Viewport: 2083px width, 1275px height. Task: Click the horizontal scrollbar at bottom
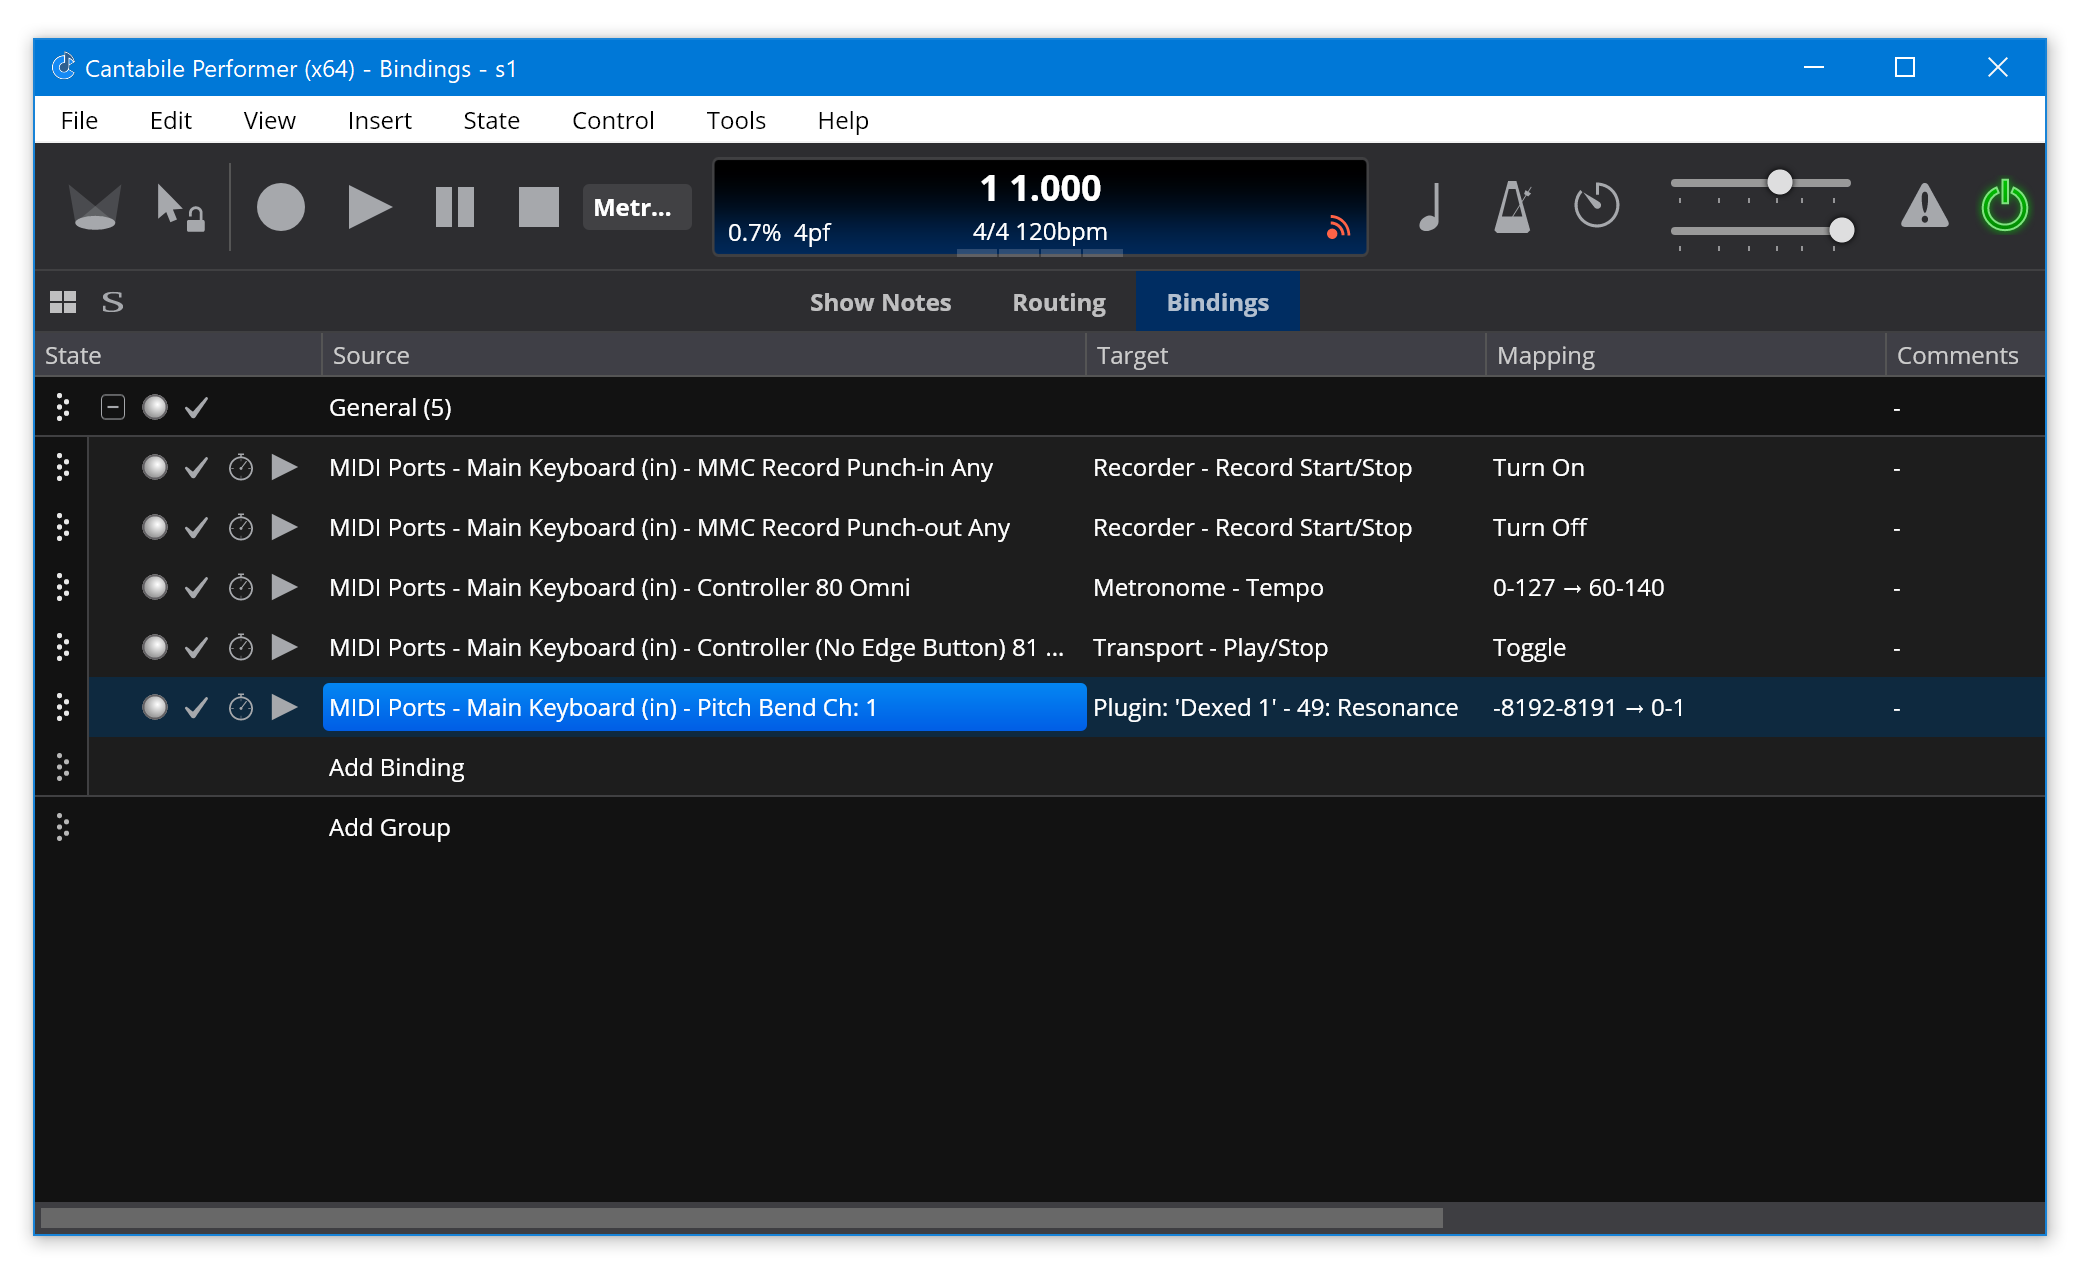pyautogui.click(x=741, y=1217)
